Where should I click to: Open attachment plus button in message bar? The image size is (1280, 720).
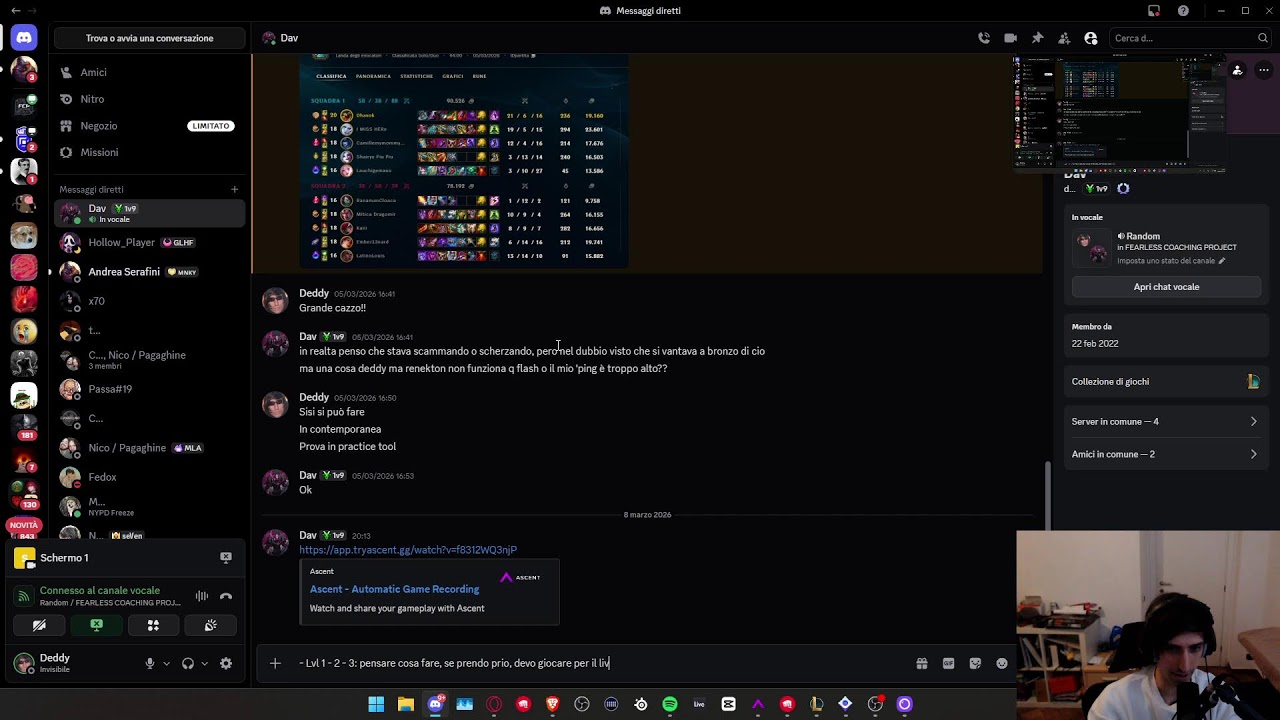275,663
